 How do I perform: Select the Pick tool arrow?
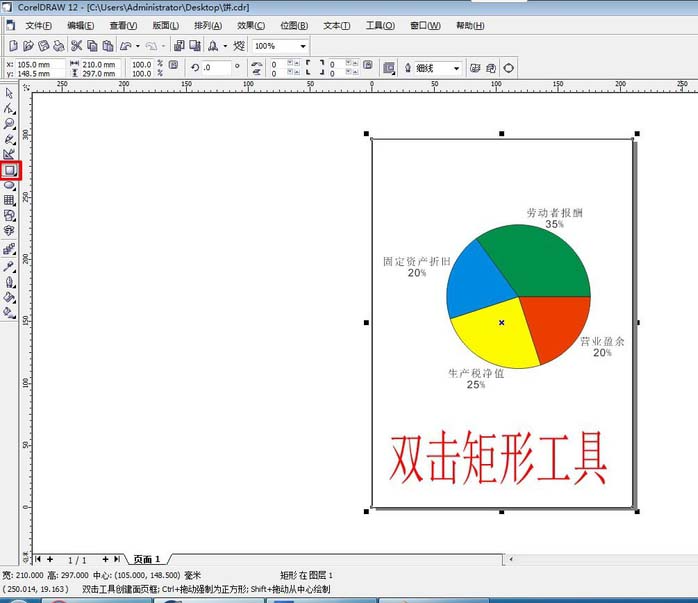(x=10, y=93)
